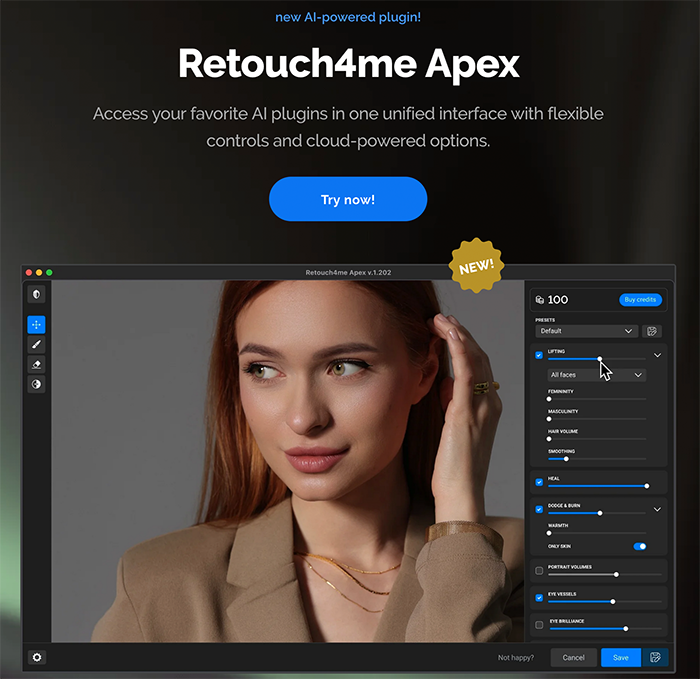The image size is (700, 679).
Task: Click the Eye Vessels slider handle
Action: pos(613,602)
